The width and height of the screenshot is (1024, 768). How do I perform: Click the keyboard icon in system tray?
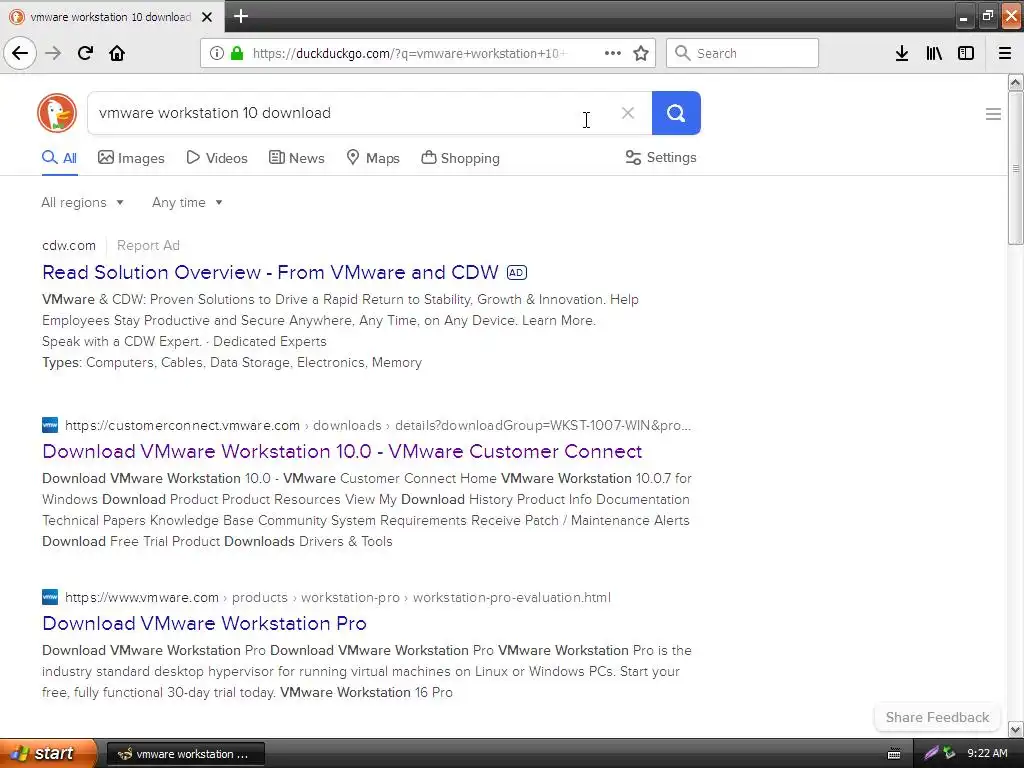coord(894,754)
